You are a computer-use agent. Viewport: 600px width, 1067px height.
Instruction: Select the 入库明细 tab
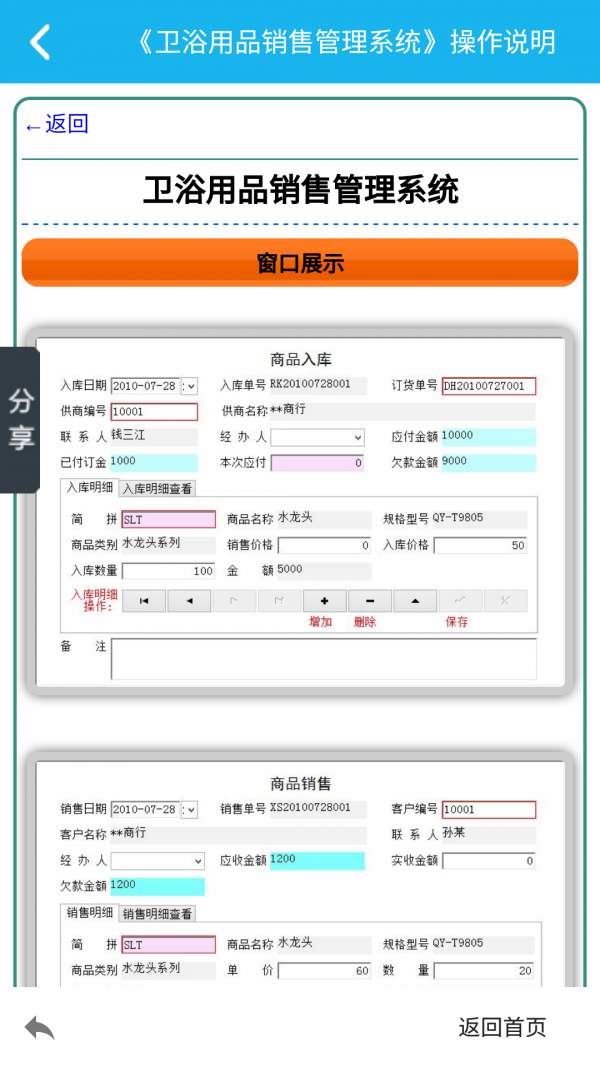point(90,488)
